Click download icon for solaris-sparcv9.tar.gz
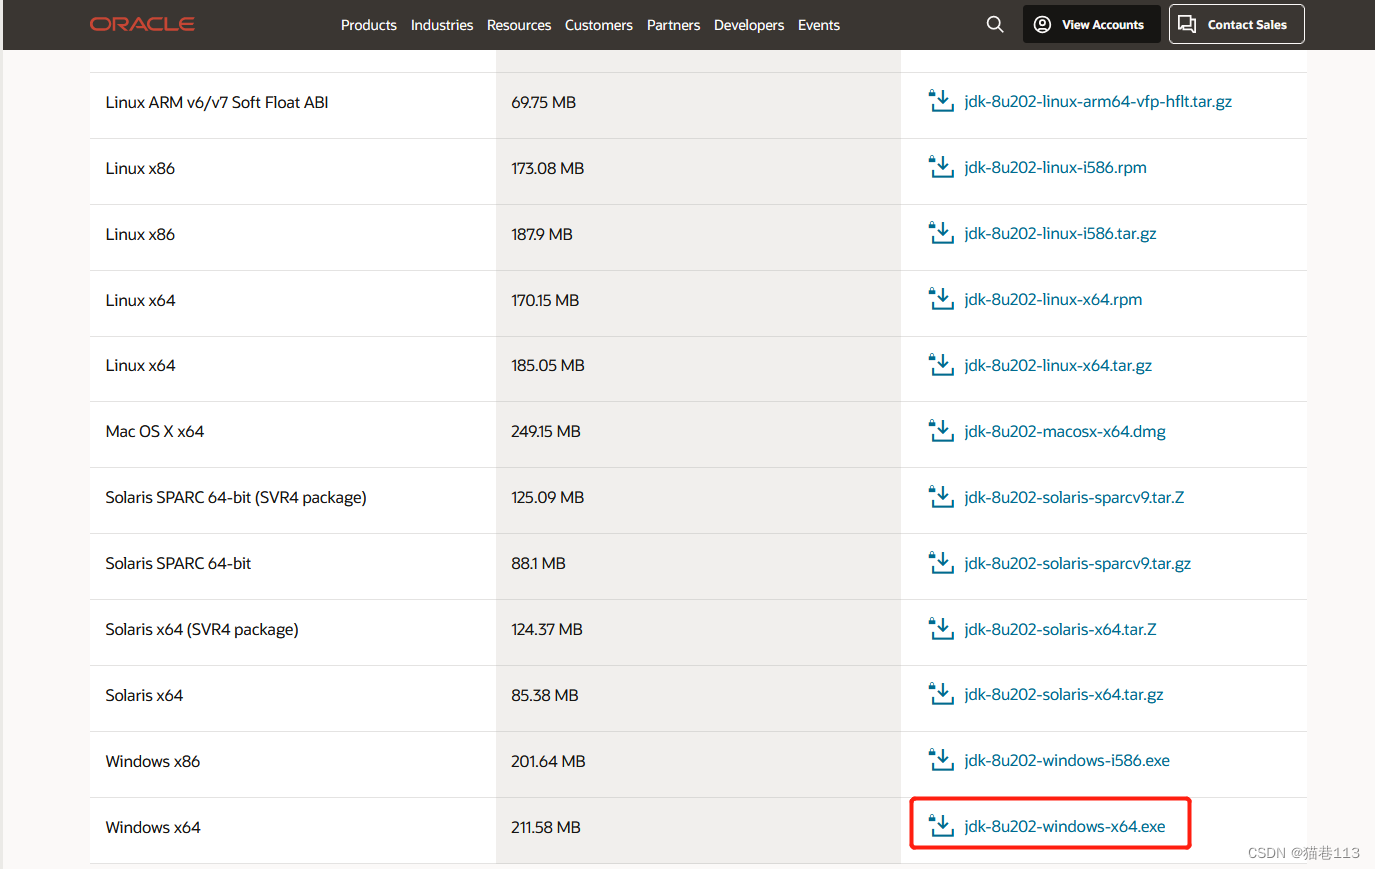The image size is (1375, 869). (941, 563)
